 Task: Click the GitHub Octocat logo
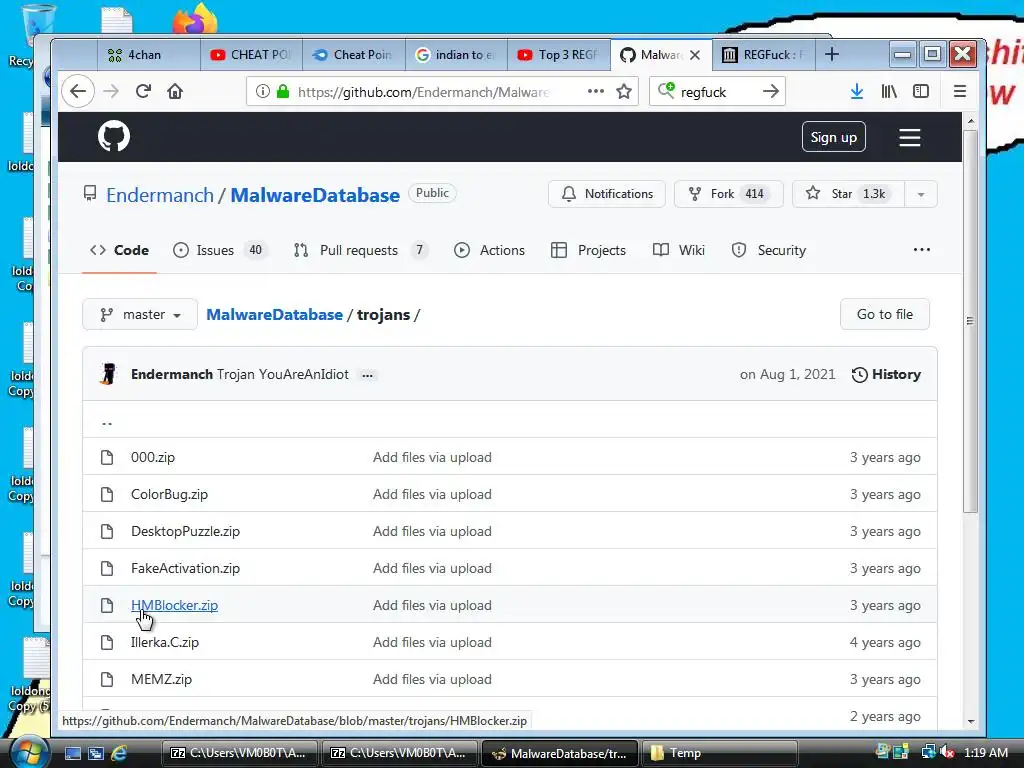click(x=114, y=136)
